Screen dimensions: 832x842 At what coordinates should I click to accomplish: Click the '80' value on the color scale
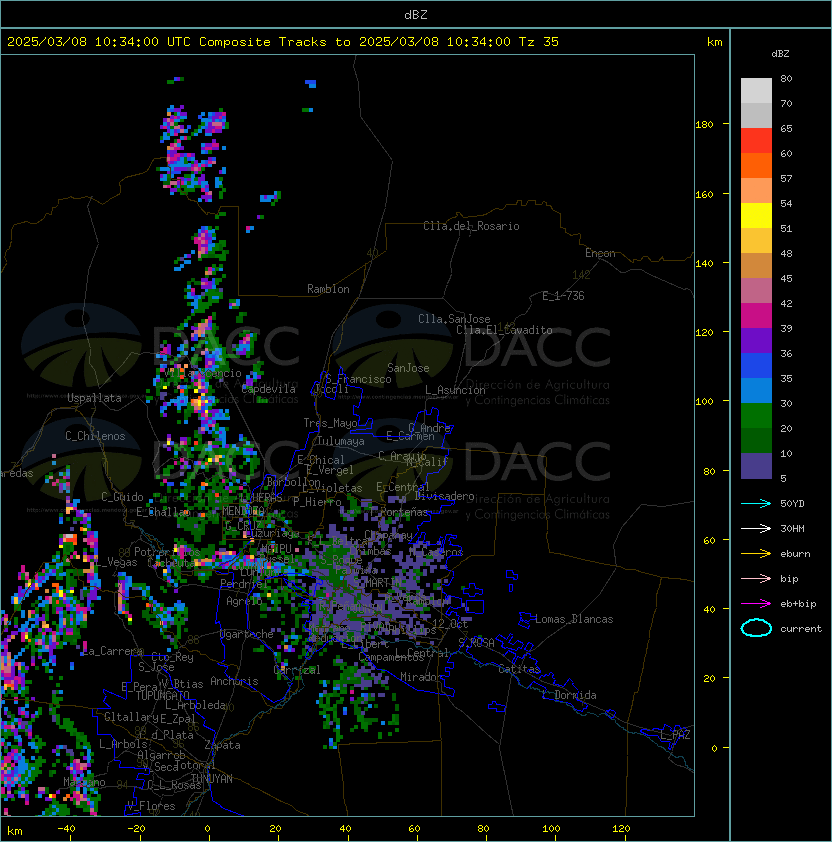click(786, 78)
